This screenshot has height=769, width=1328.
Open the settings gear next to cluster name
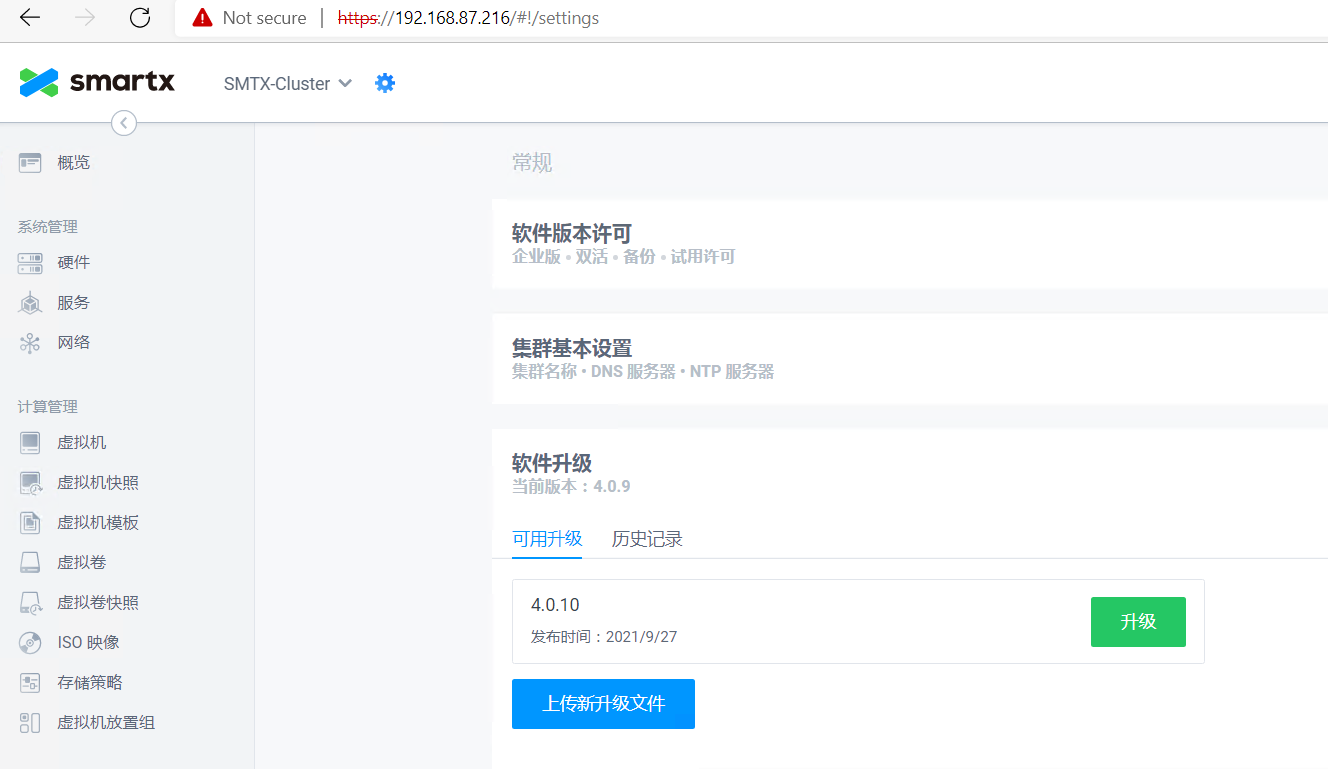[385, 83]
